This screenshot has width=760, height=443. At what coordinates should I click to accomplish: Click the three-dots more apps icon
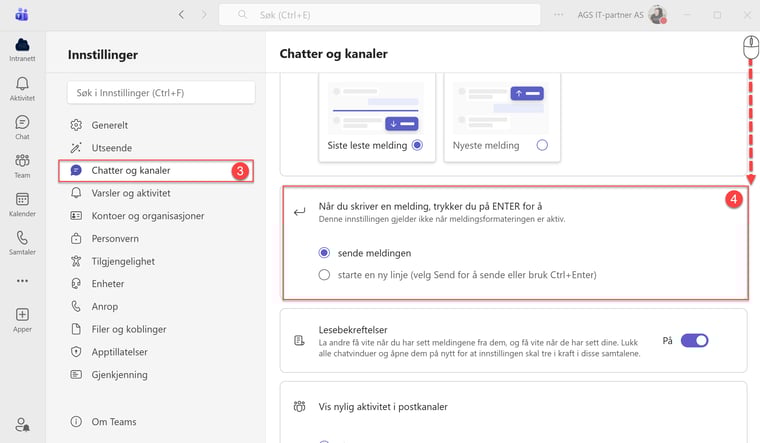(x=22, y=281)
